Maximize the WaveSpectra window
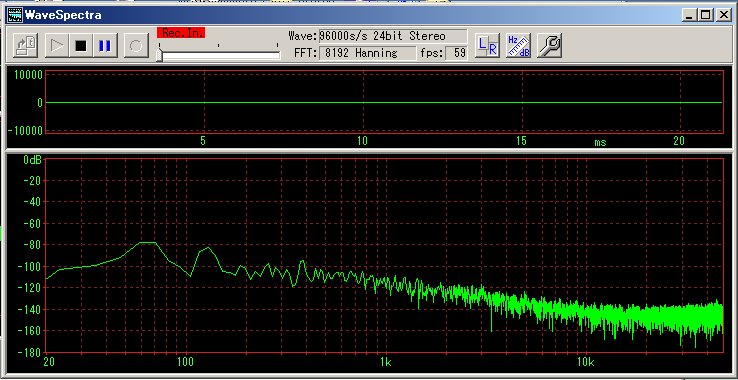Viewport: 738px width, 380px height. pyautogui.click(x=706, y=15)
